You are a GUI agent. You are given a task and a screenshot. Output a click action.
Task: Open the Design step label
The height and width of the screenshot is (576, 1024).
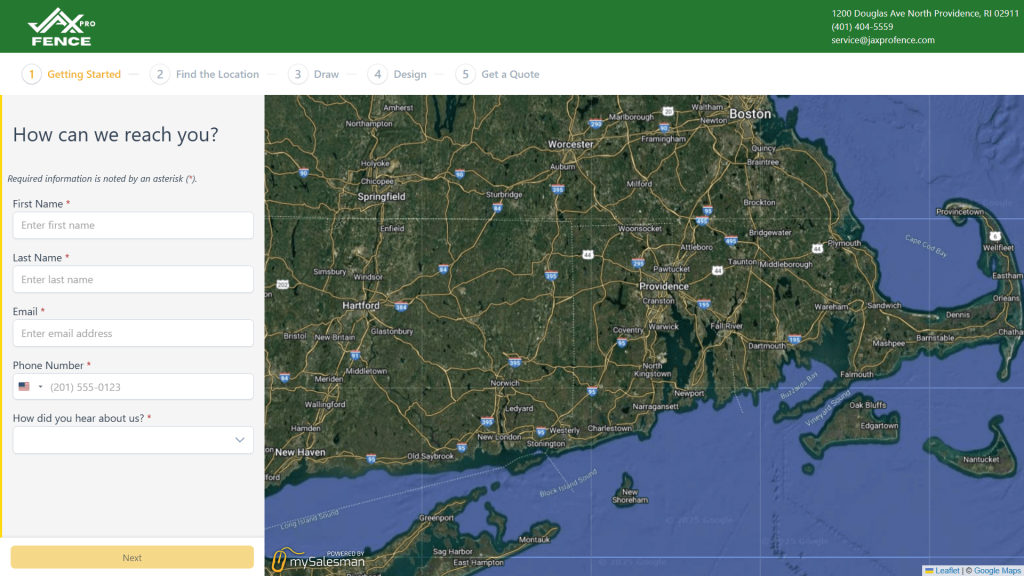[410, 74]
